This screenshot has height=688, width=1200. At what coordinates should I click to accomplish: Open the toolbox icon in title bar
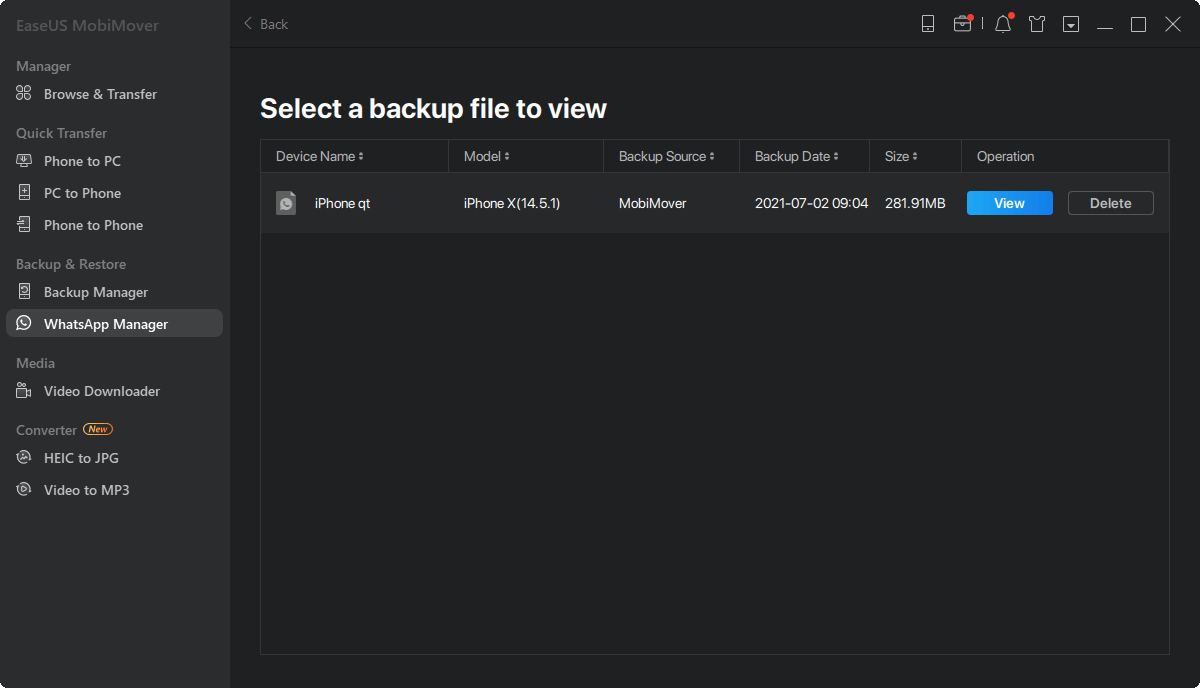962,24
